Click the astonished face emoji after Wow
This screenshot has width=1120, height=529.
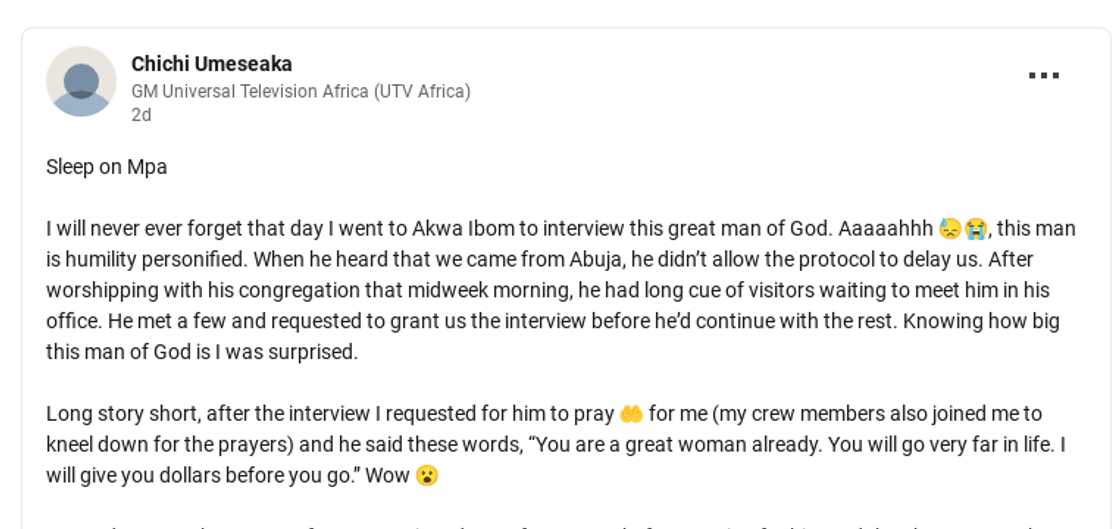[427, 476]
